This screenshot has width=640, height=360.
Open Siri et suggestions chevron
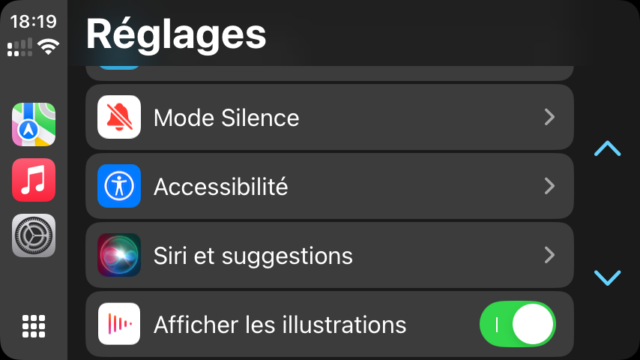tap(550, 255)
